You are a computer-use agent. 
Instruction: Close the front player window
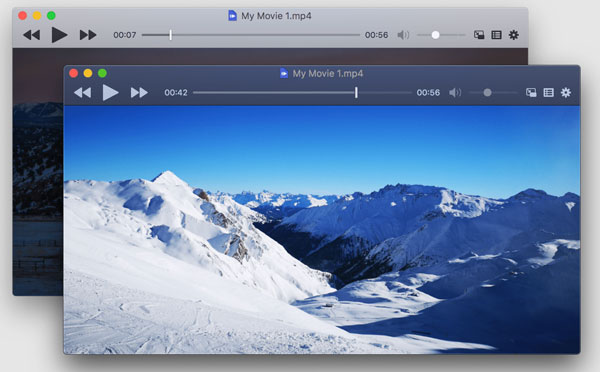[x=74, y=73]
